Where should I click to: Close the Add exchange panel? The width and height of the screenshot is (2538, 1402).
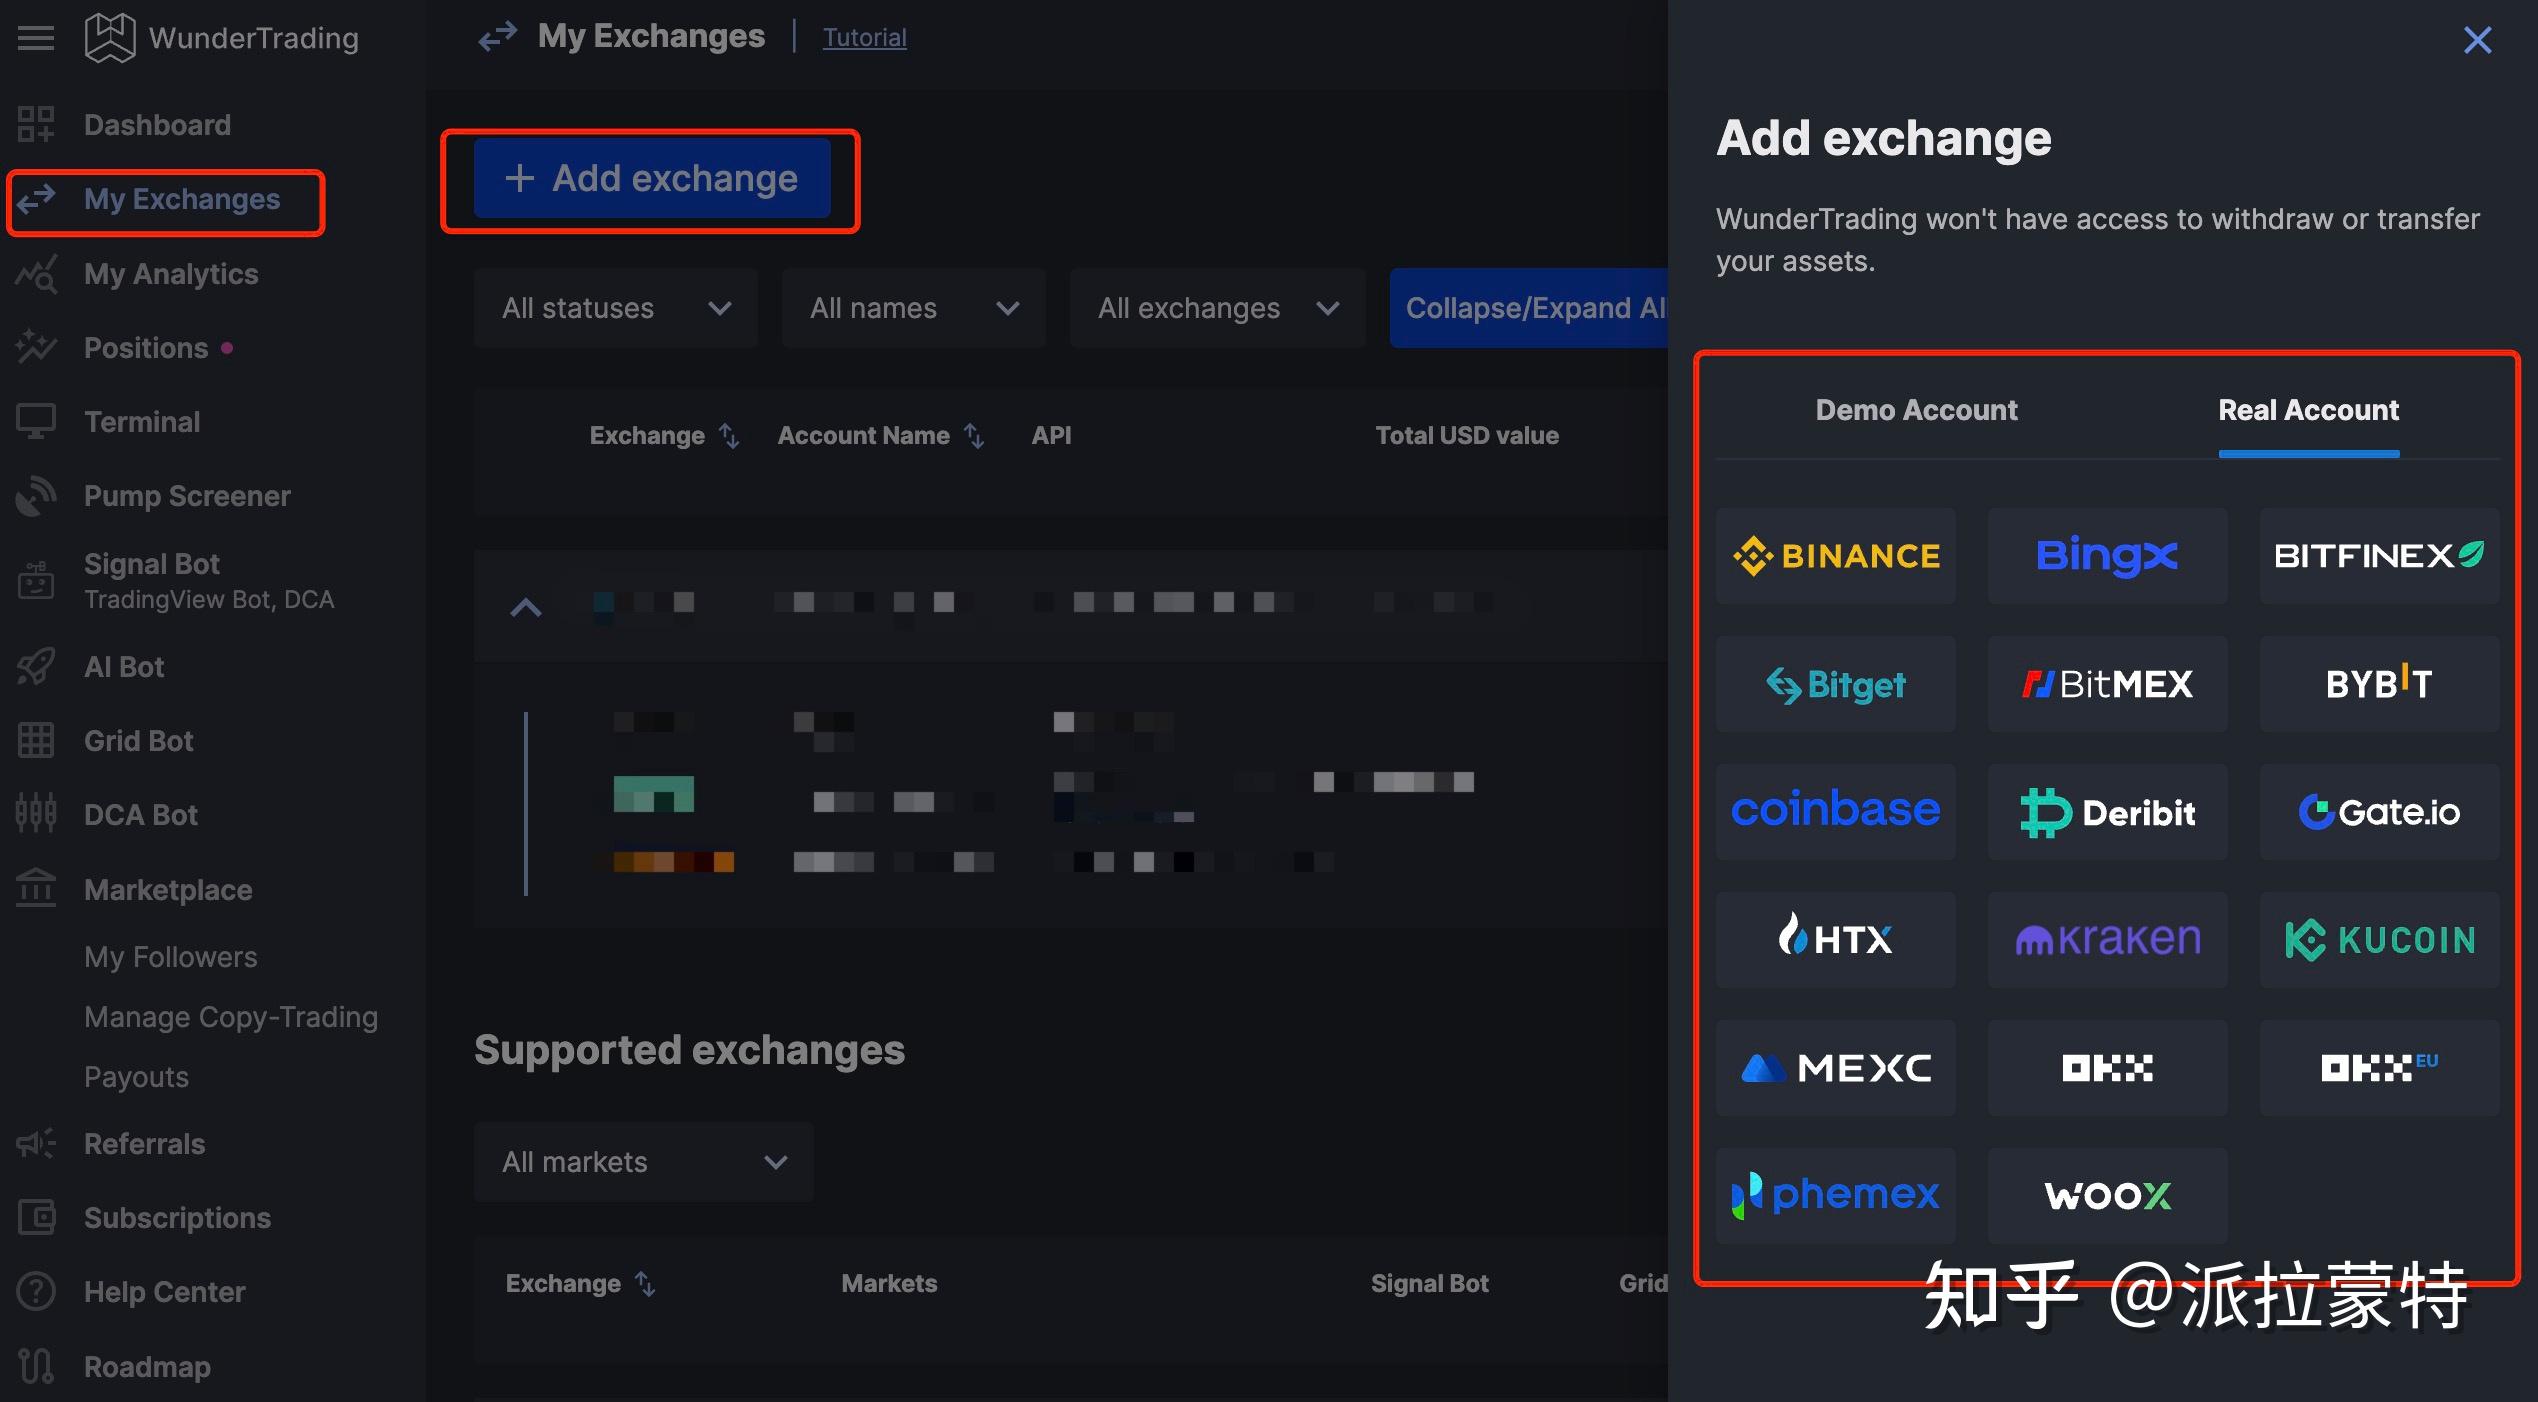(x=2477, y=40)
